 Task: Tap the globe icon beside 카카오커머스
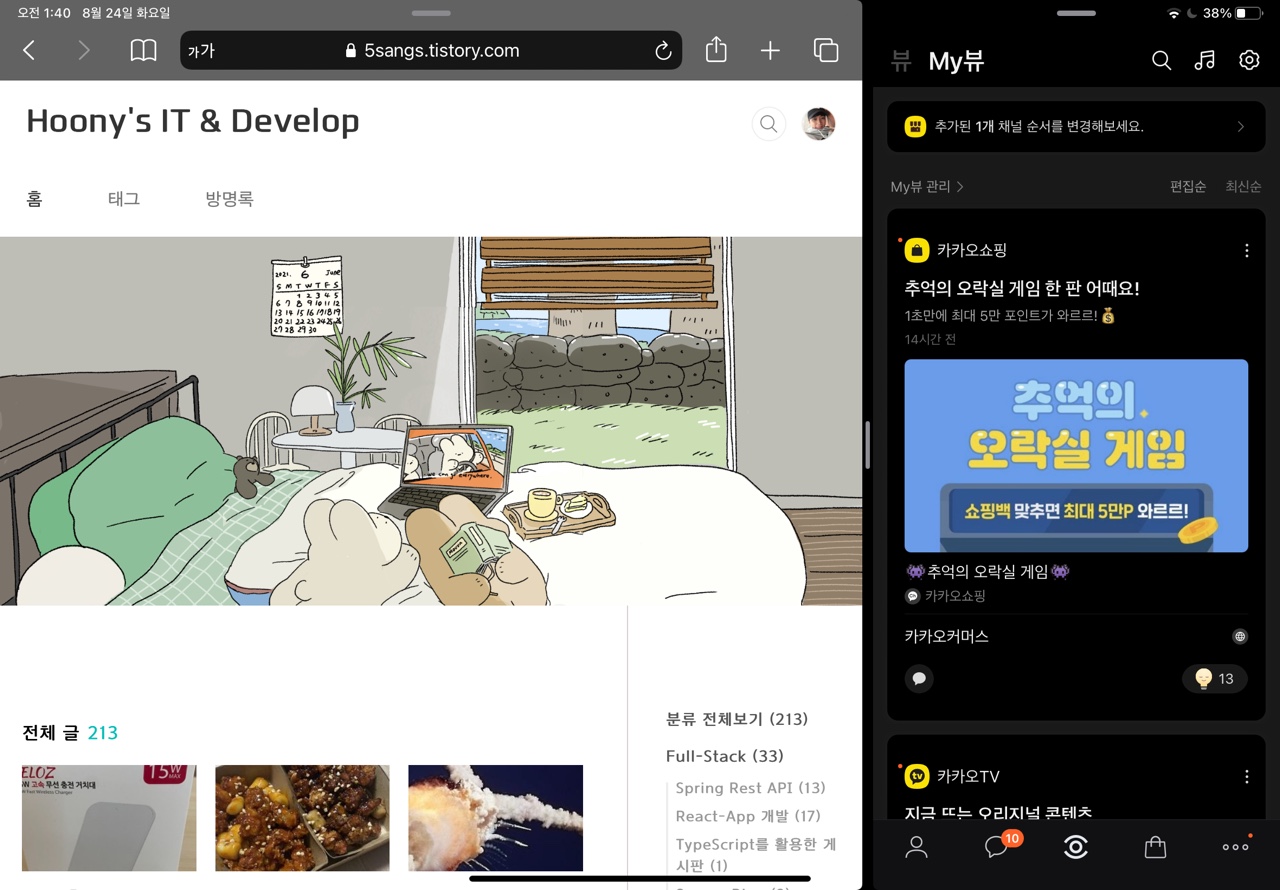point(1240,637)
